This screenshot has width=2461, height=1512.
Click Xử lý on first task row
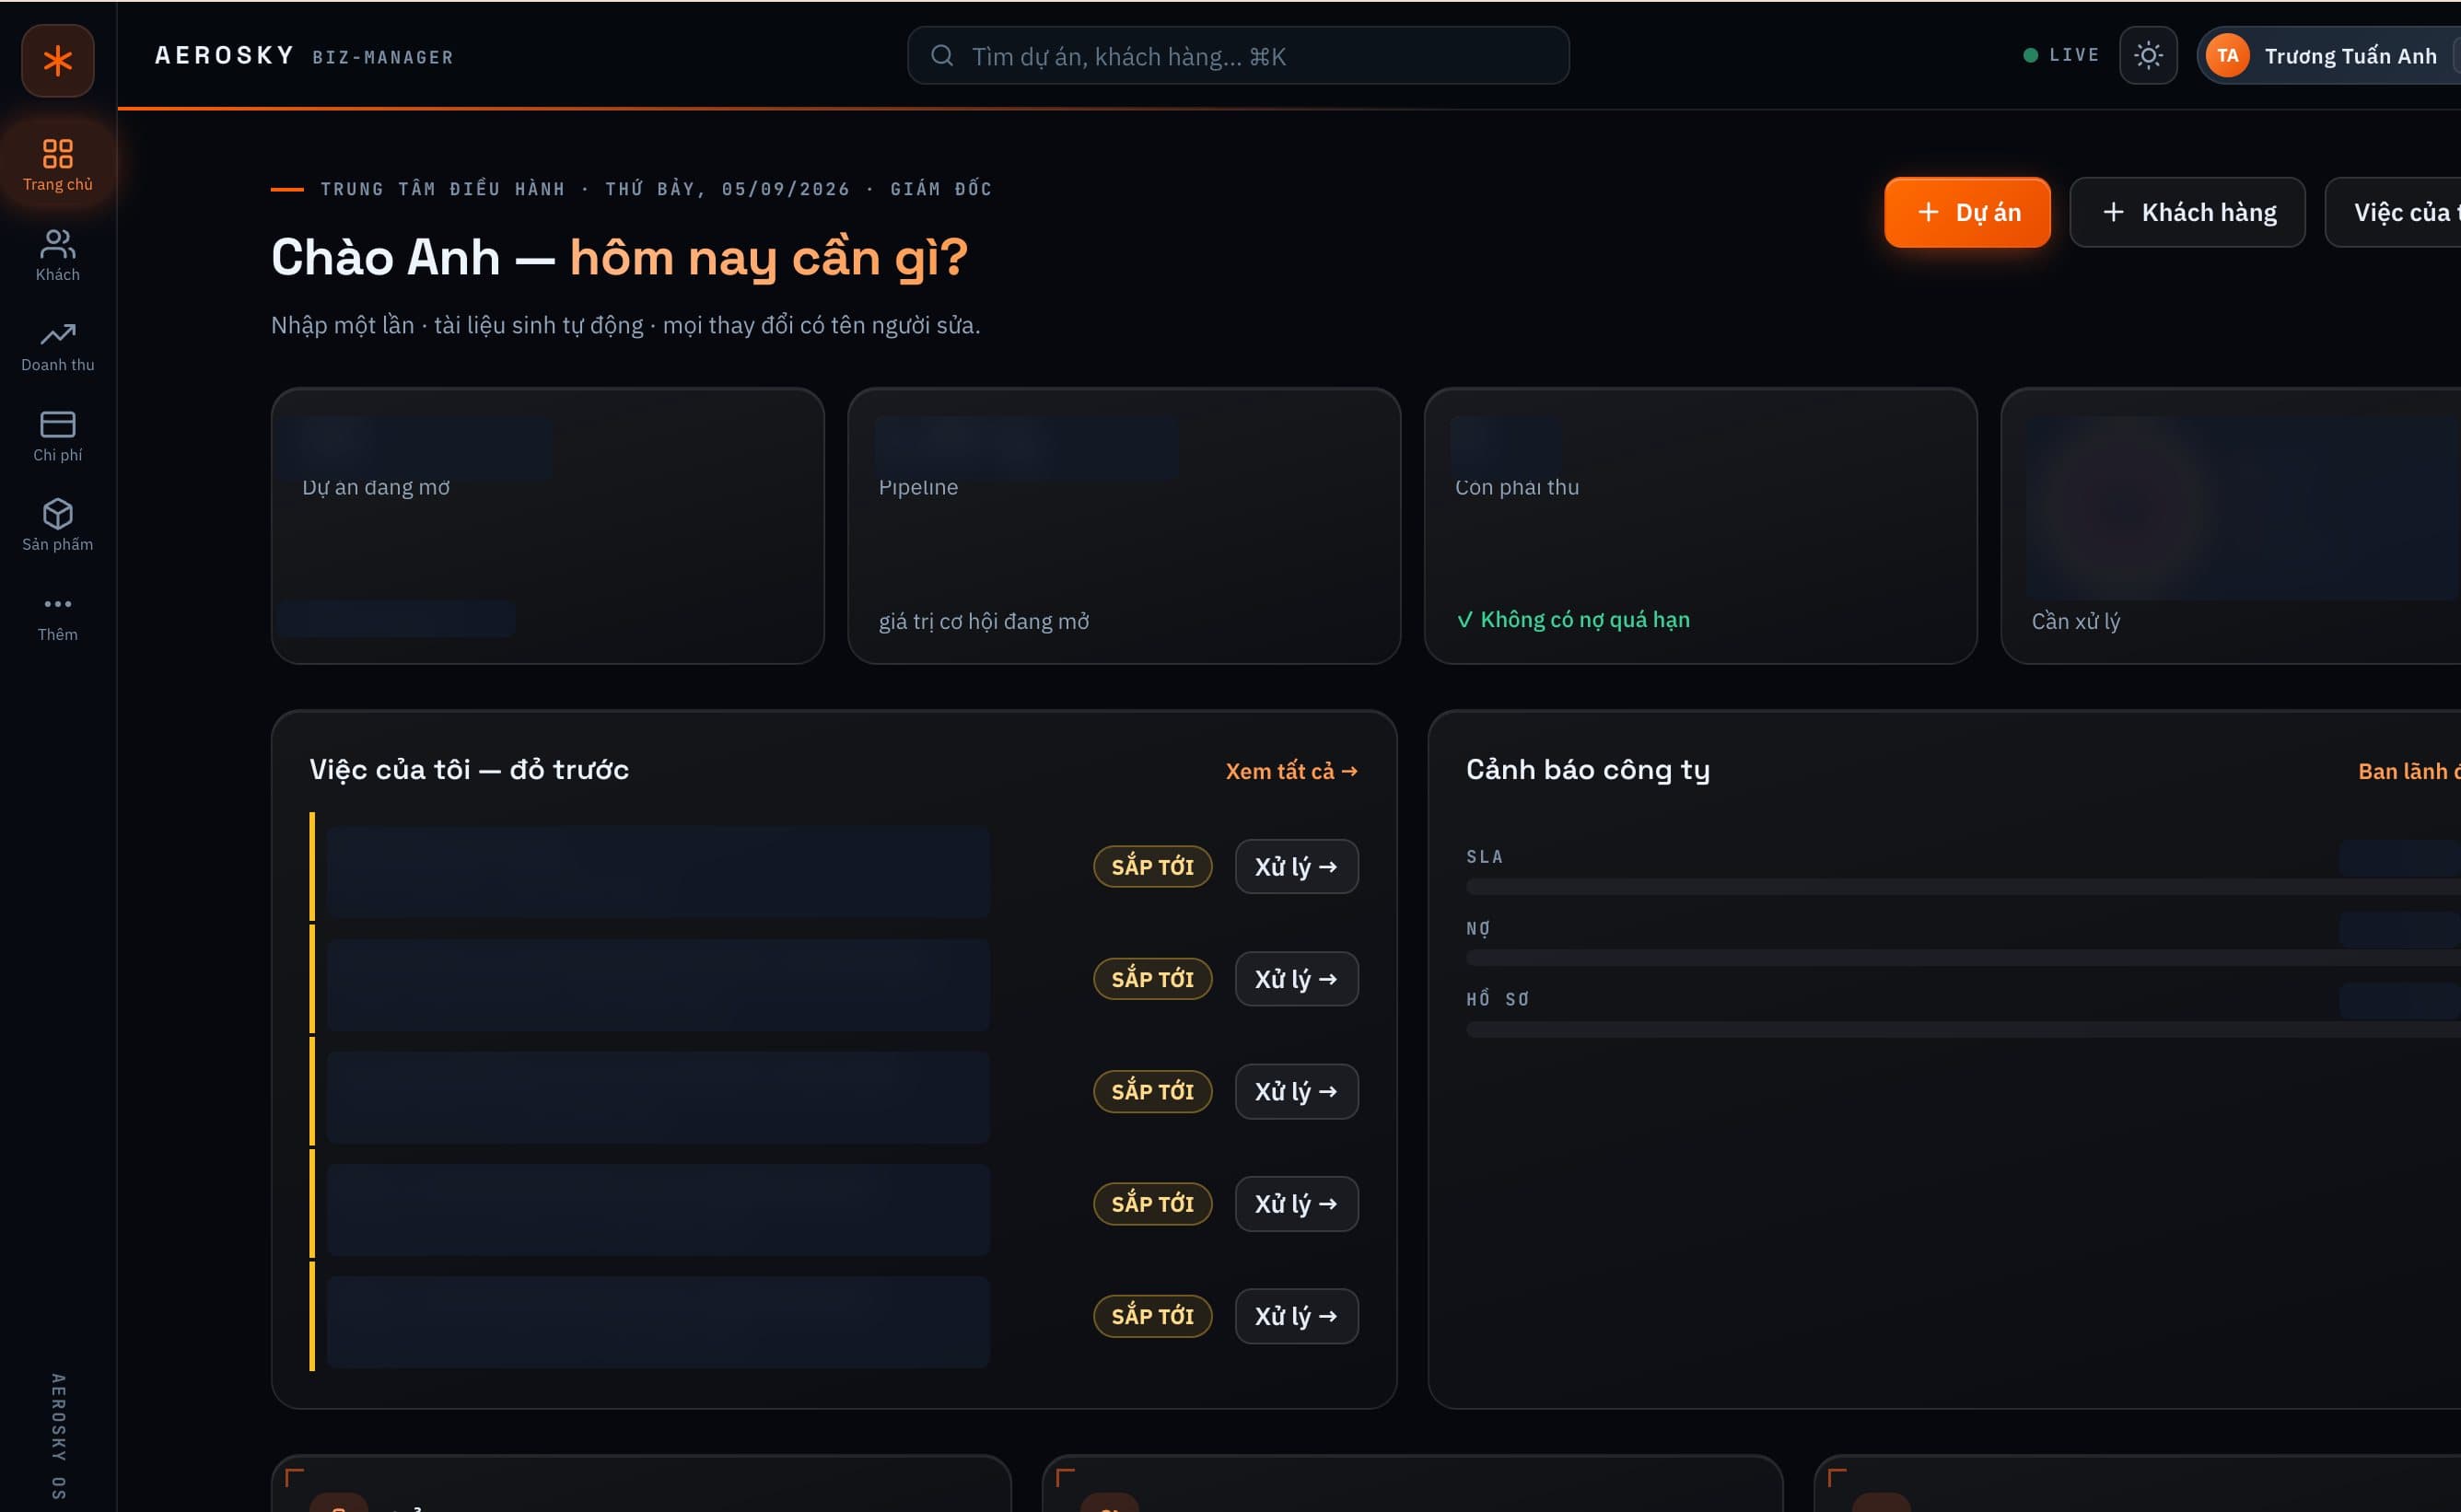[1296, 866]
